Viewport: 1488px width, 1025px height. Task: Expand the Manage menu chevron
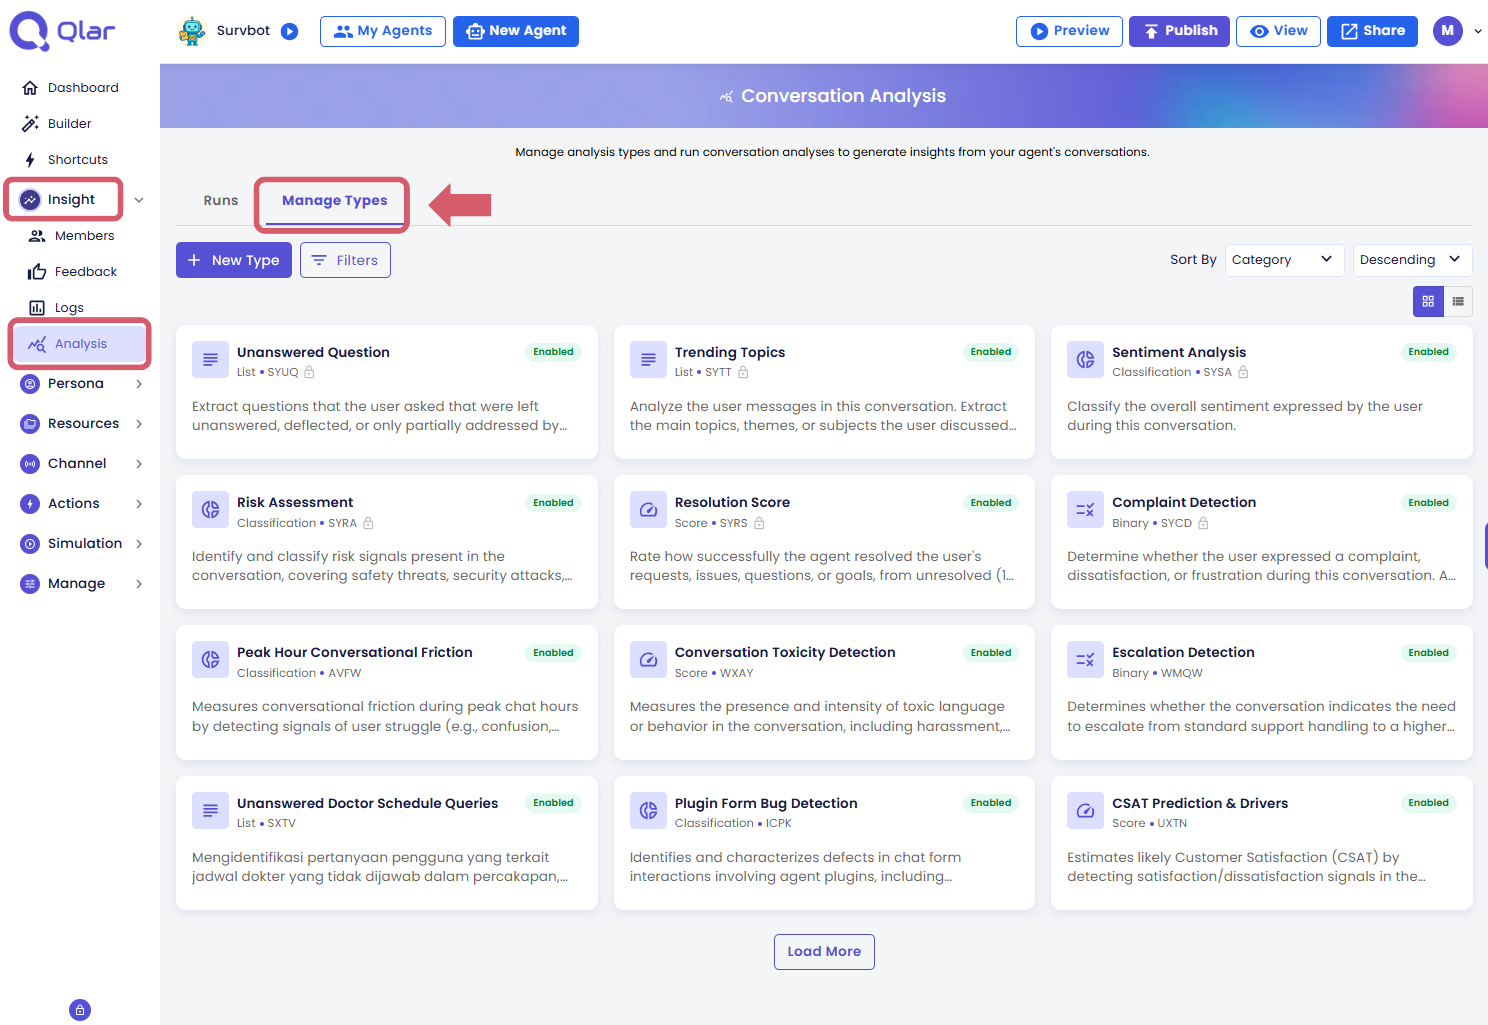tap(139, 584)
